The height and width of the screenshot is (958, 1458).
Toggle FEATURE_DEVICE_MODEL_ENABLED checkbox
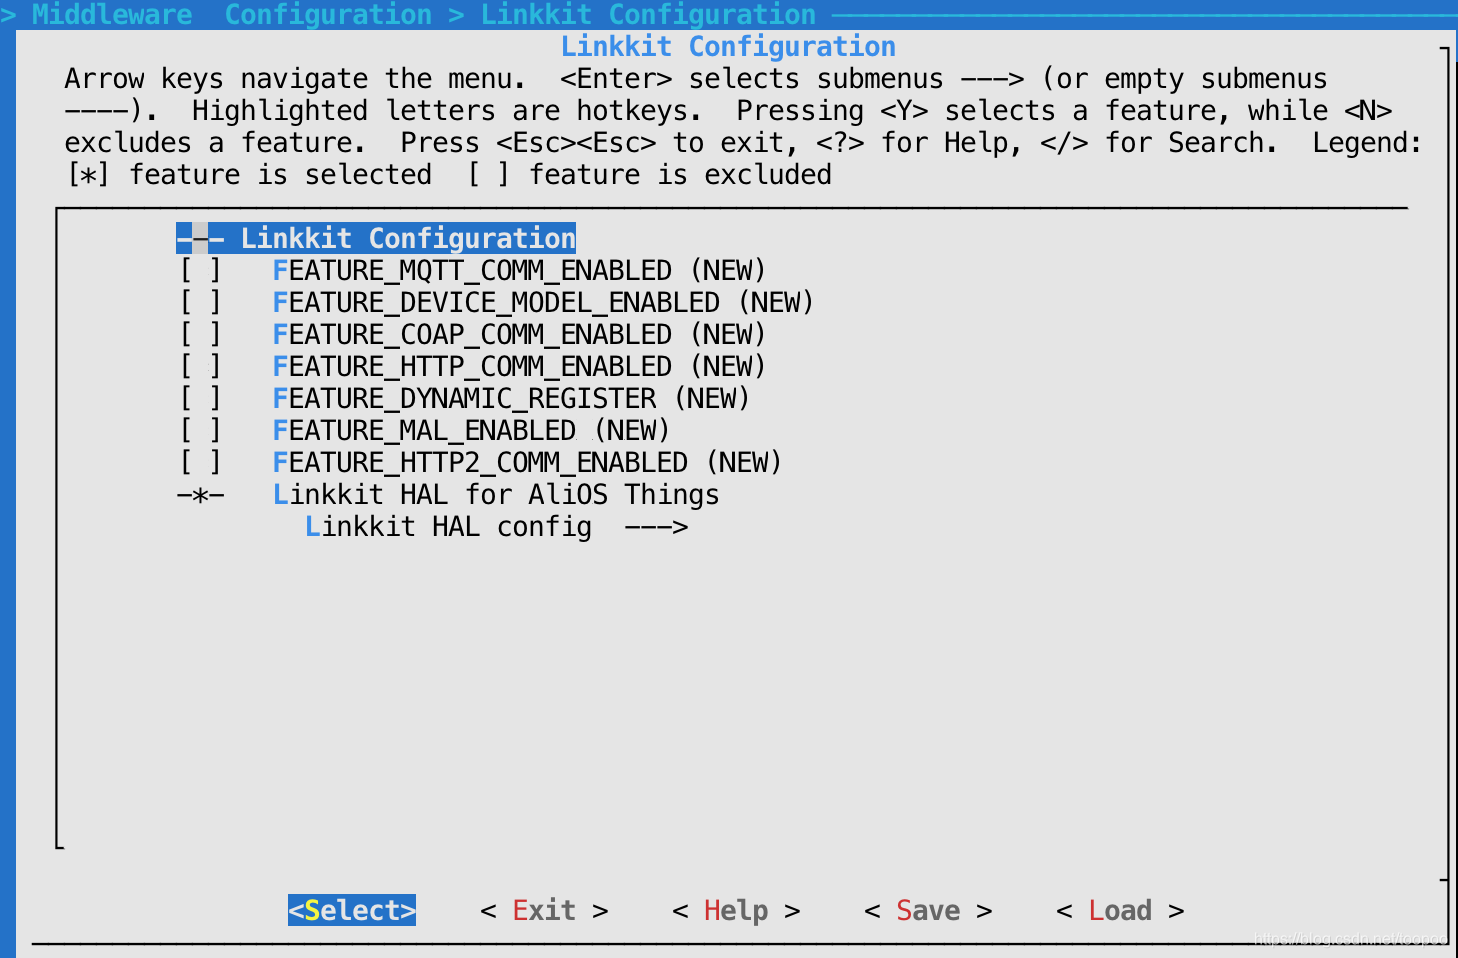[x=200, y=303]
